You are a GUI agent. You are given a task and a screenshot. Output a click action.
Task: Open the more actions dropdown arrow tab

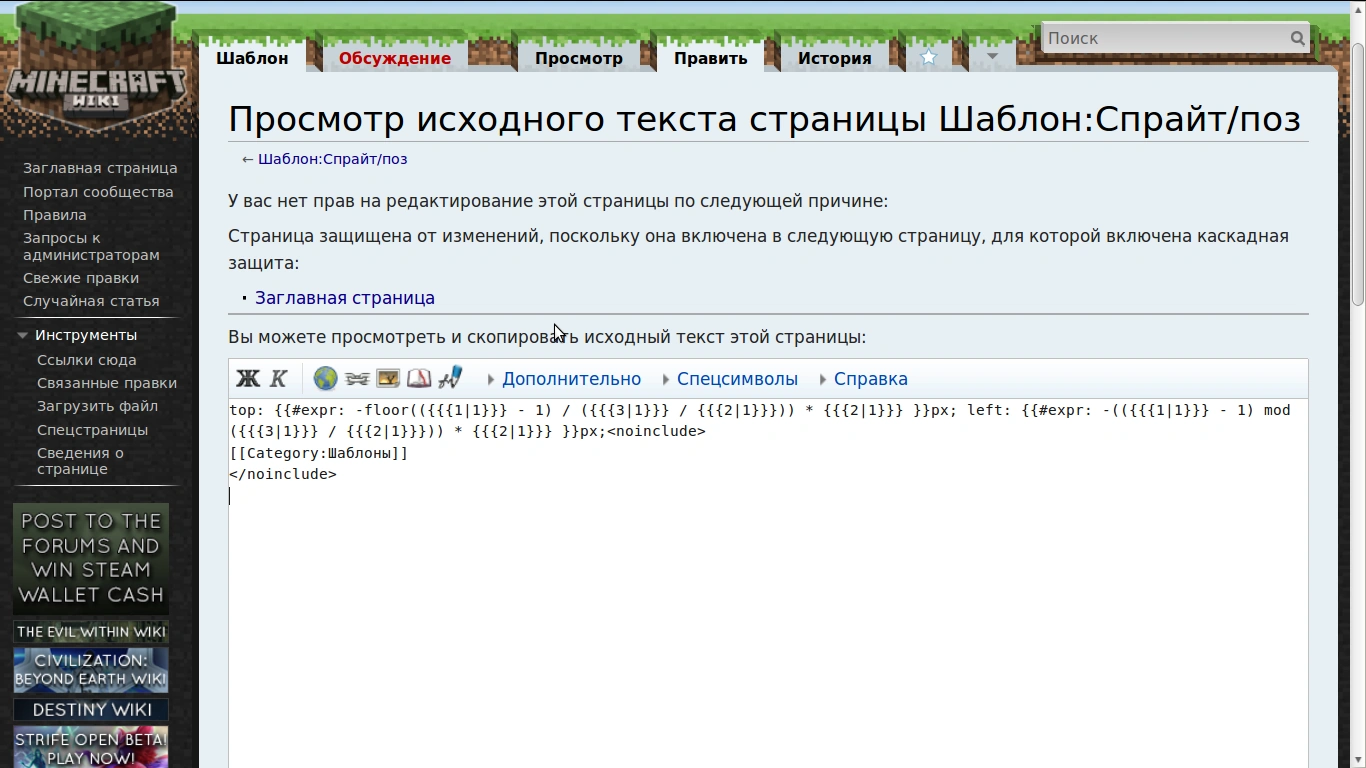click(992, 57)
